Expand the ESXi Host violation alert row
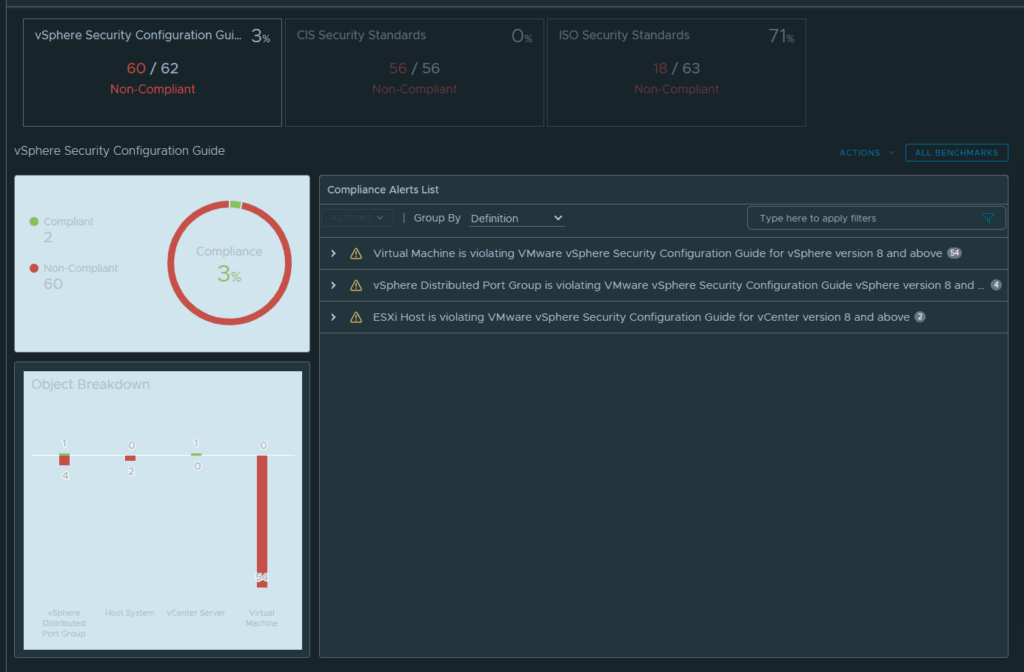The height and width of the screenshot is (672, 1024). (333, 317)
